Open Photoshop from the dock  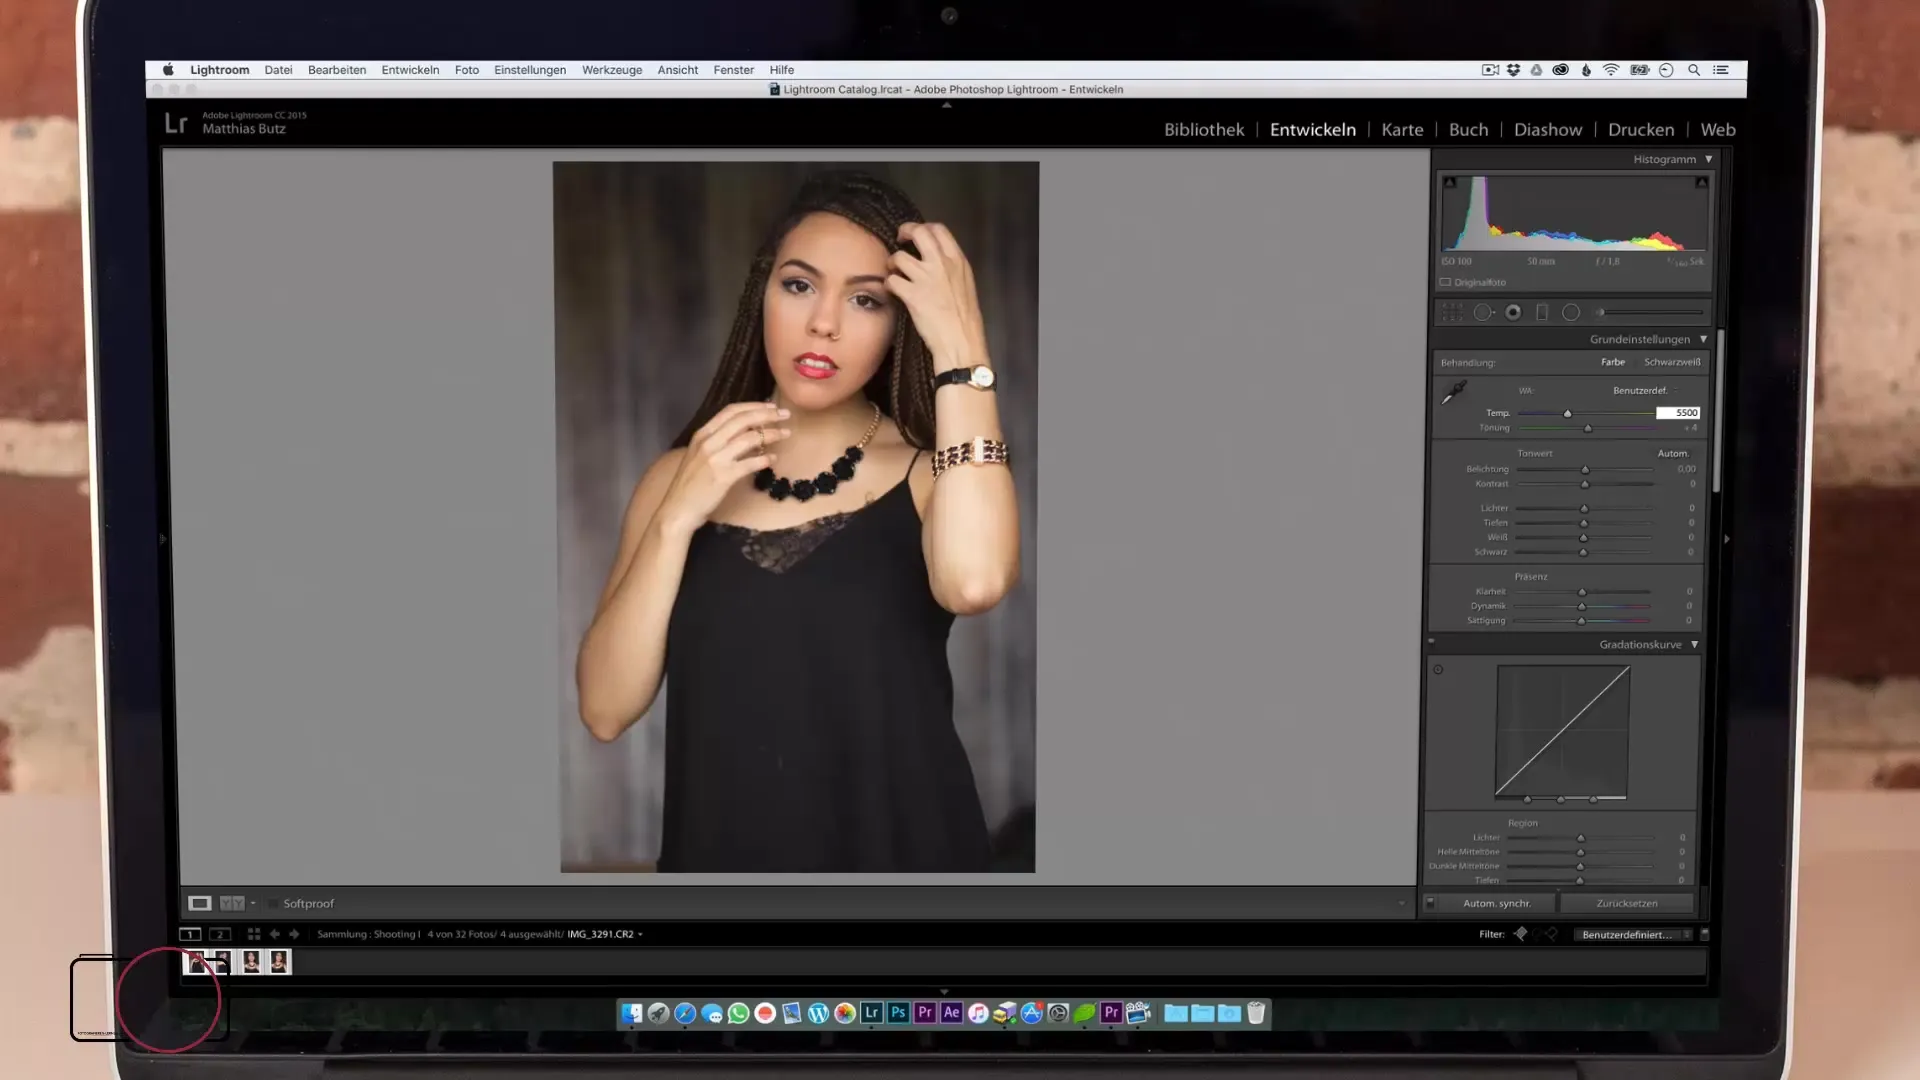pos(898,1013)
